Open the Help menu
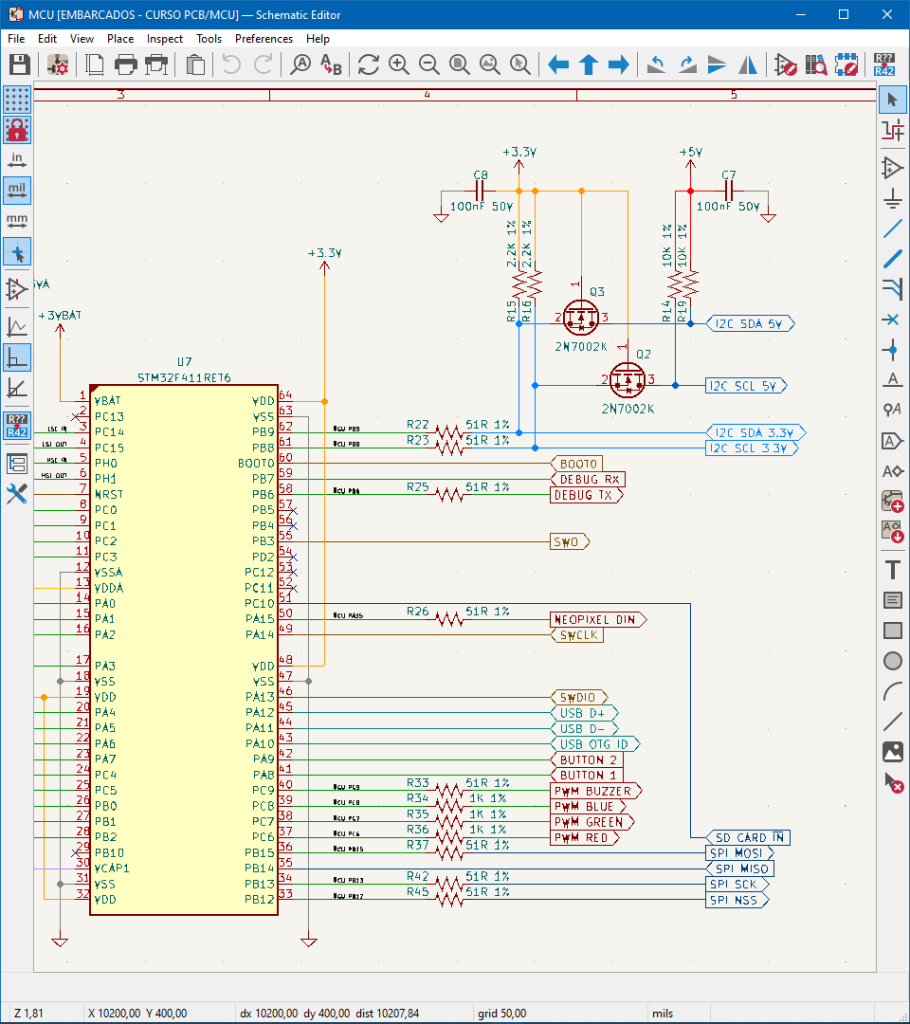Image resolution: width=910 pixels, height=1024 pixels. [318, 39]
